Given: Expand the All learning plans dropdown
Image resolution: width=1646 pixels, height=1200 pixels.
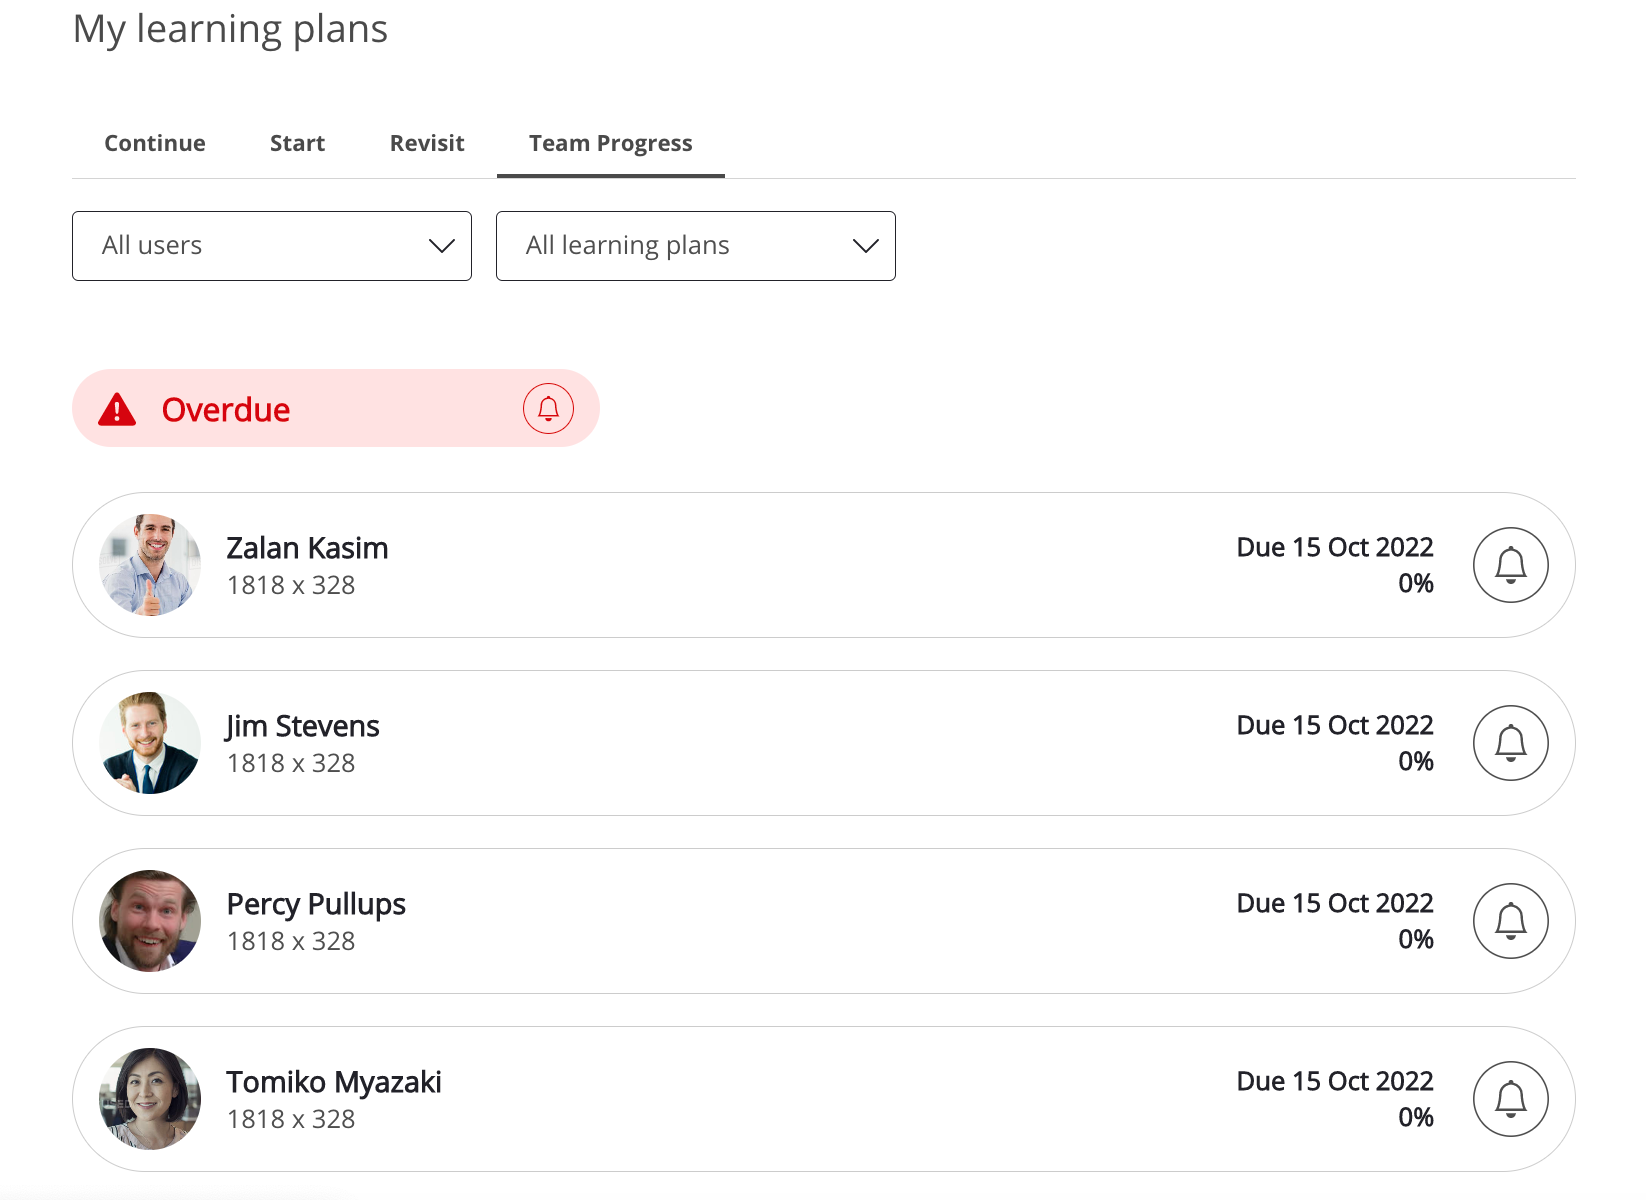Looking at the screenshot, I should (x=695, y=246).
